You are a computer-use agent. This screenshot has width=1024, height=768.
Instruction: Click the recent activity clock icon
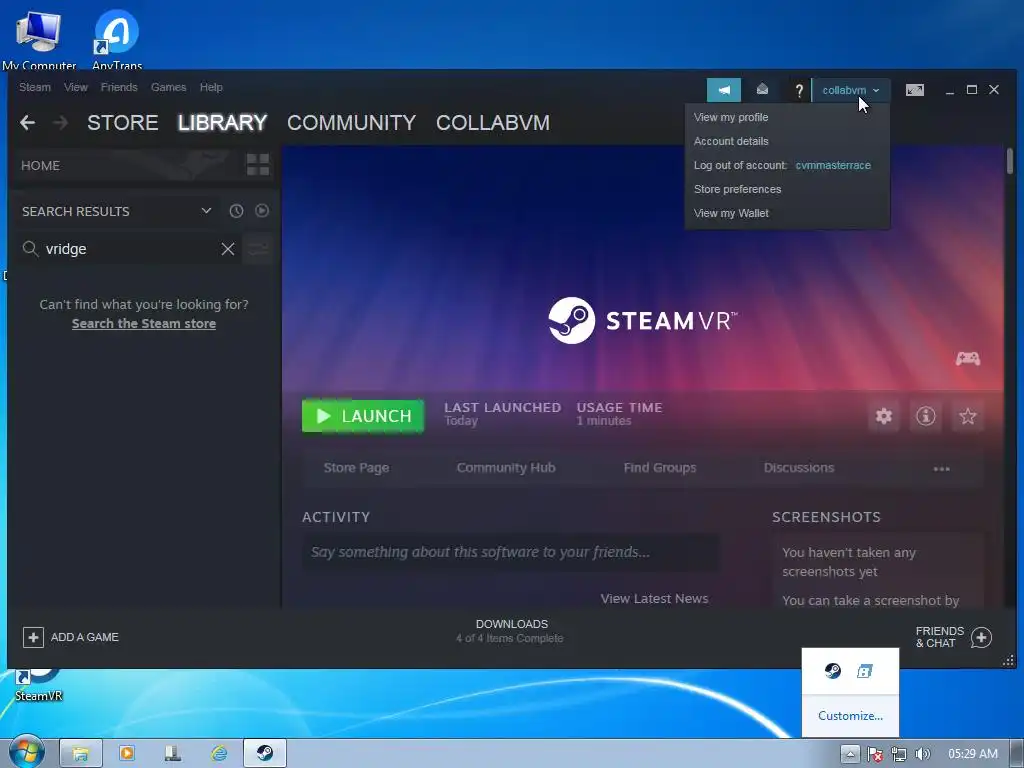pos(236,211)
